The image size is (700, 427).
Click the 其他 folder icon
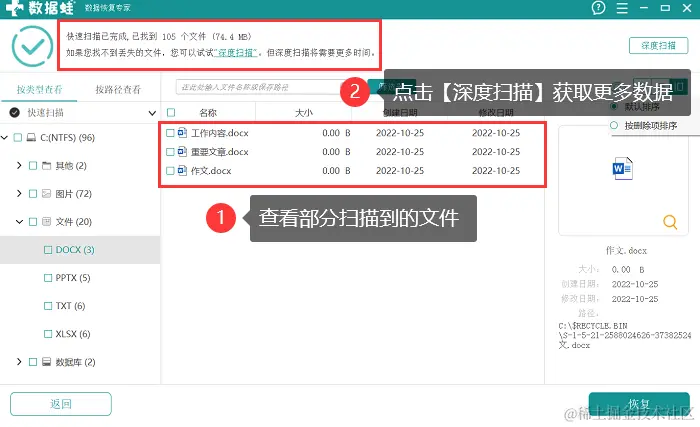(46, 166)
